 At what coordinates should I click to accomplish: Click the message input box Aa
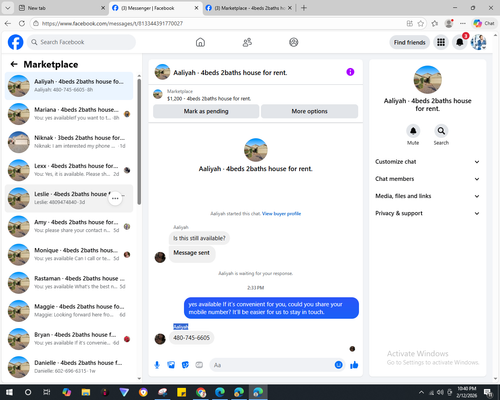(x=277, y=365)
